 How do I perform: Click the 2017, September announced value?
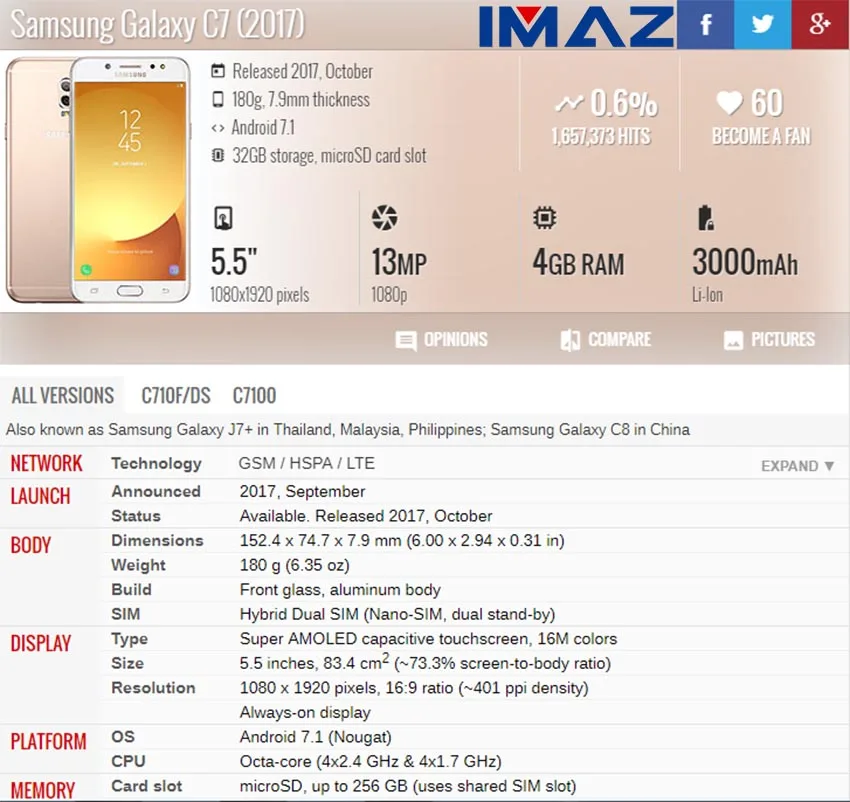(302, 492)
